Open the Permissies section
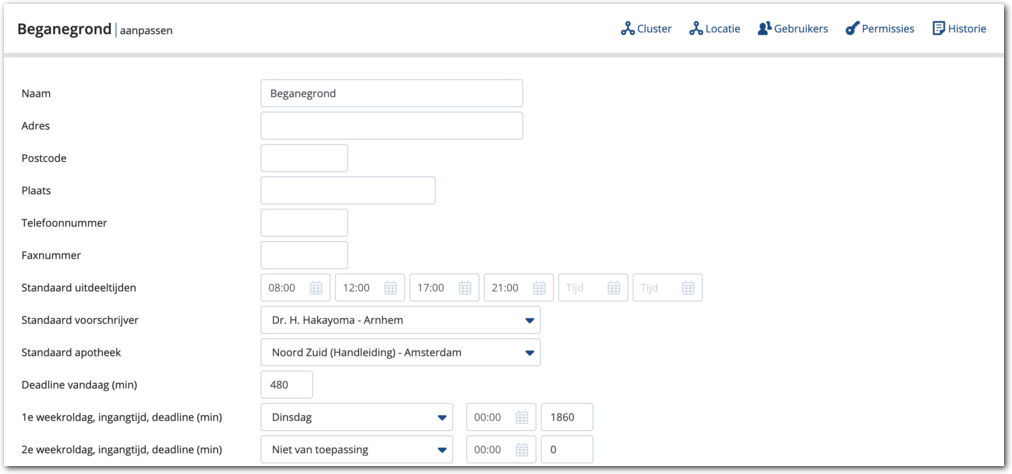Viewport: 1012px width, 474px height. click(880, 29)
